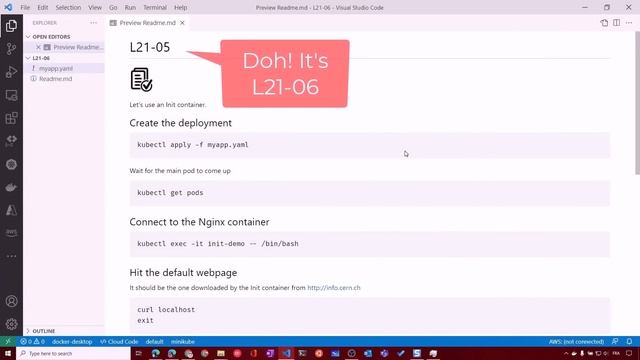This screenshot has width=640, height=360.
Task: Click the Split Editor Right icon
Action: [x=616, y=23]
